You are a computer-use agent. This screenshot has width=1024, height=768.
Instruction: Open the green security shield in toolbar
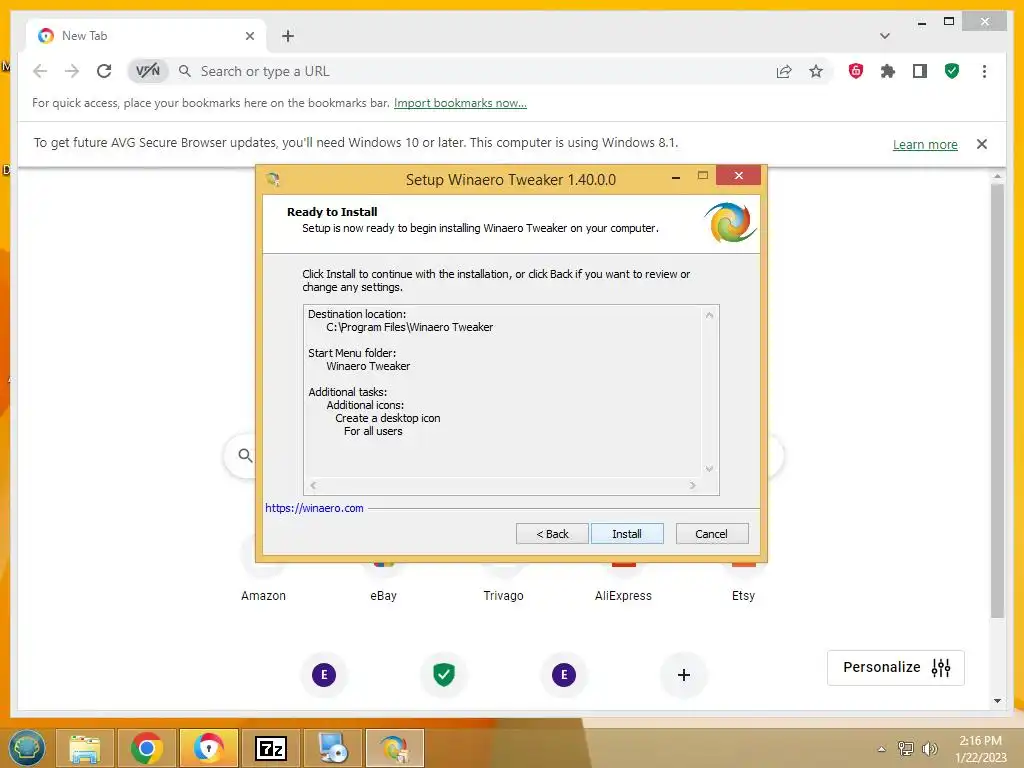(x=952, y=71)
